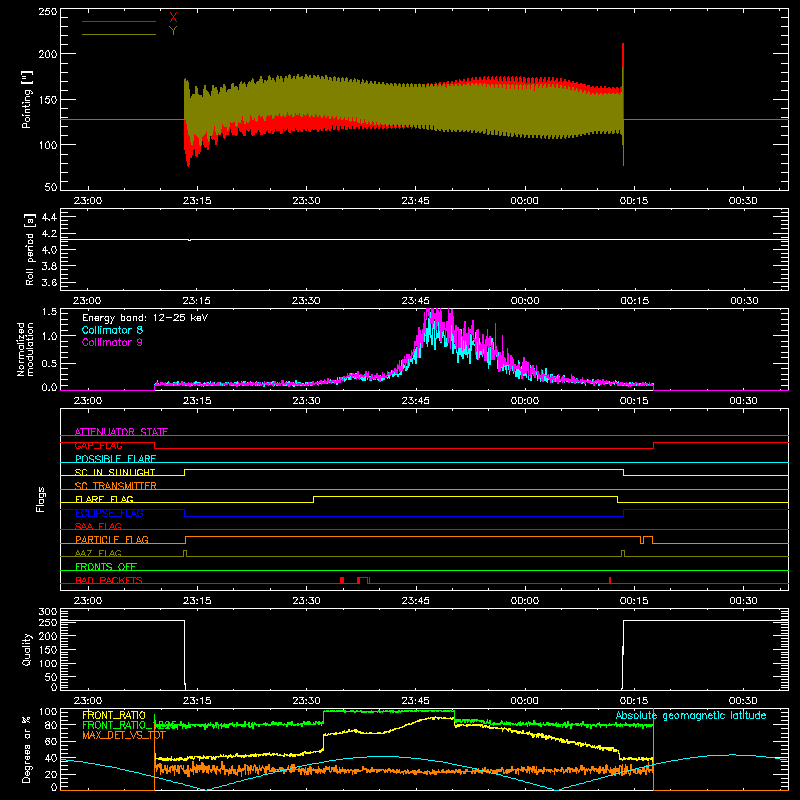Click the 300 tick on Quality axis

tap(48, 612)
